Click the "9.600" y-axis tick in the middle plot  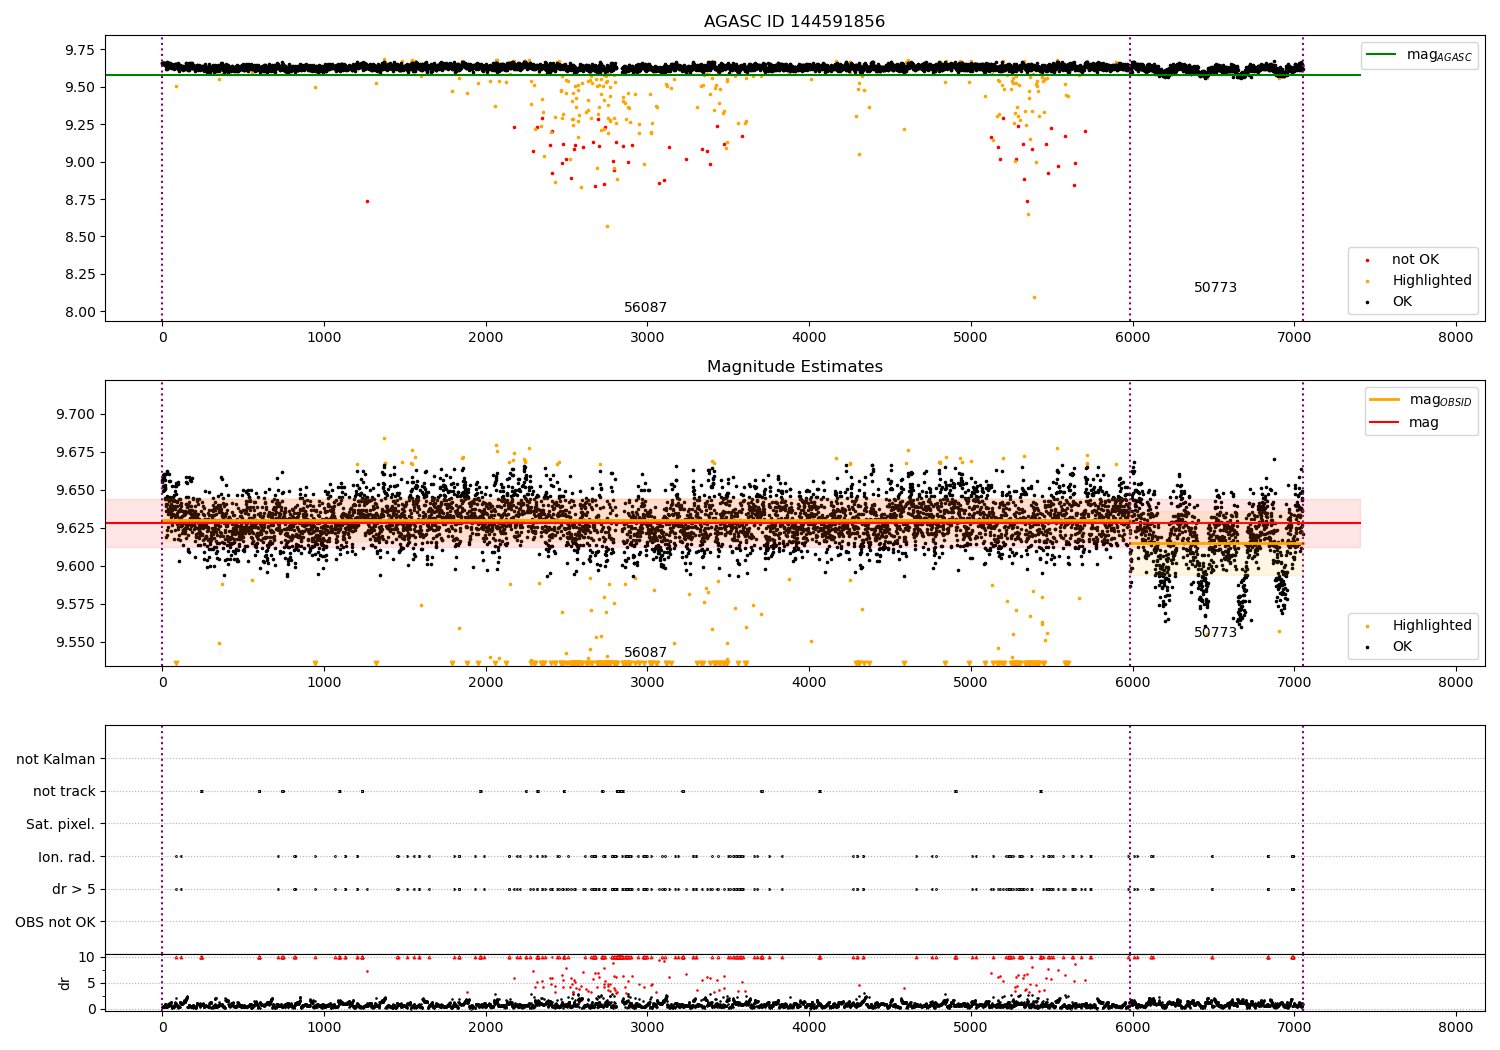[76, 567]
